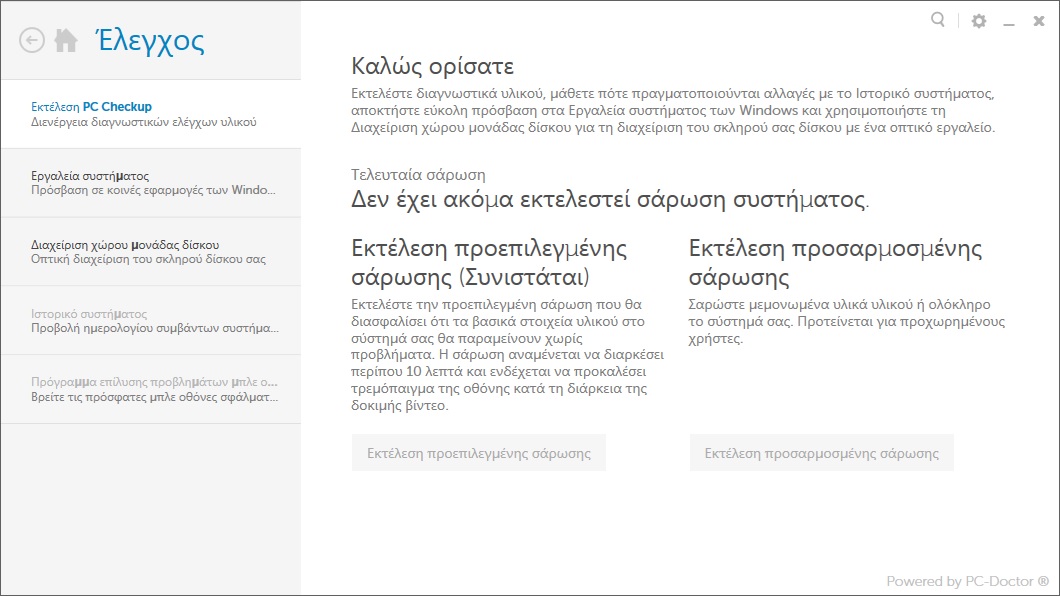Screen dimensions: 1060x596
Task: Click the Εκτέλεση προσαρμοσμένης σάρωσης heading
Action: [x=835, y=263]
